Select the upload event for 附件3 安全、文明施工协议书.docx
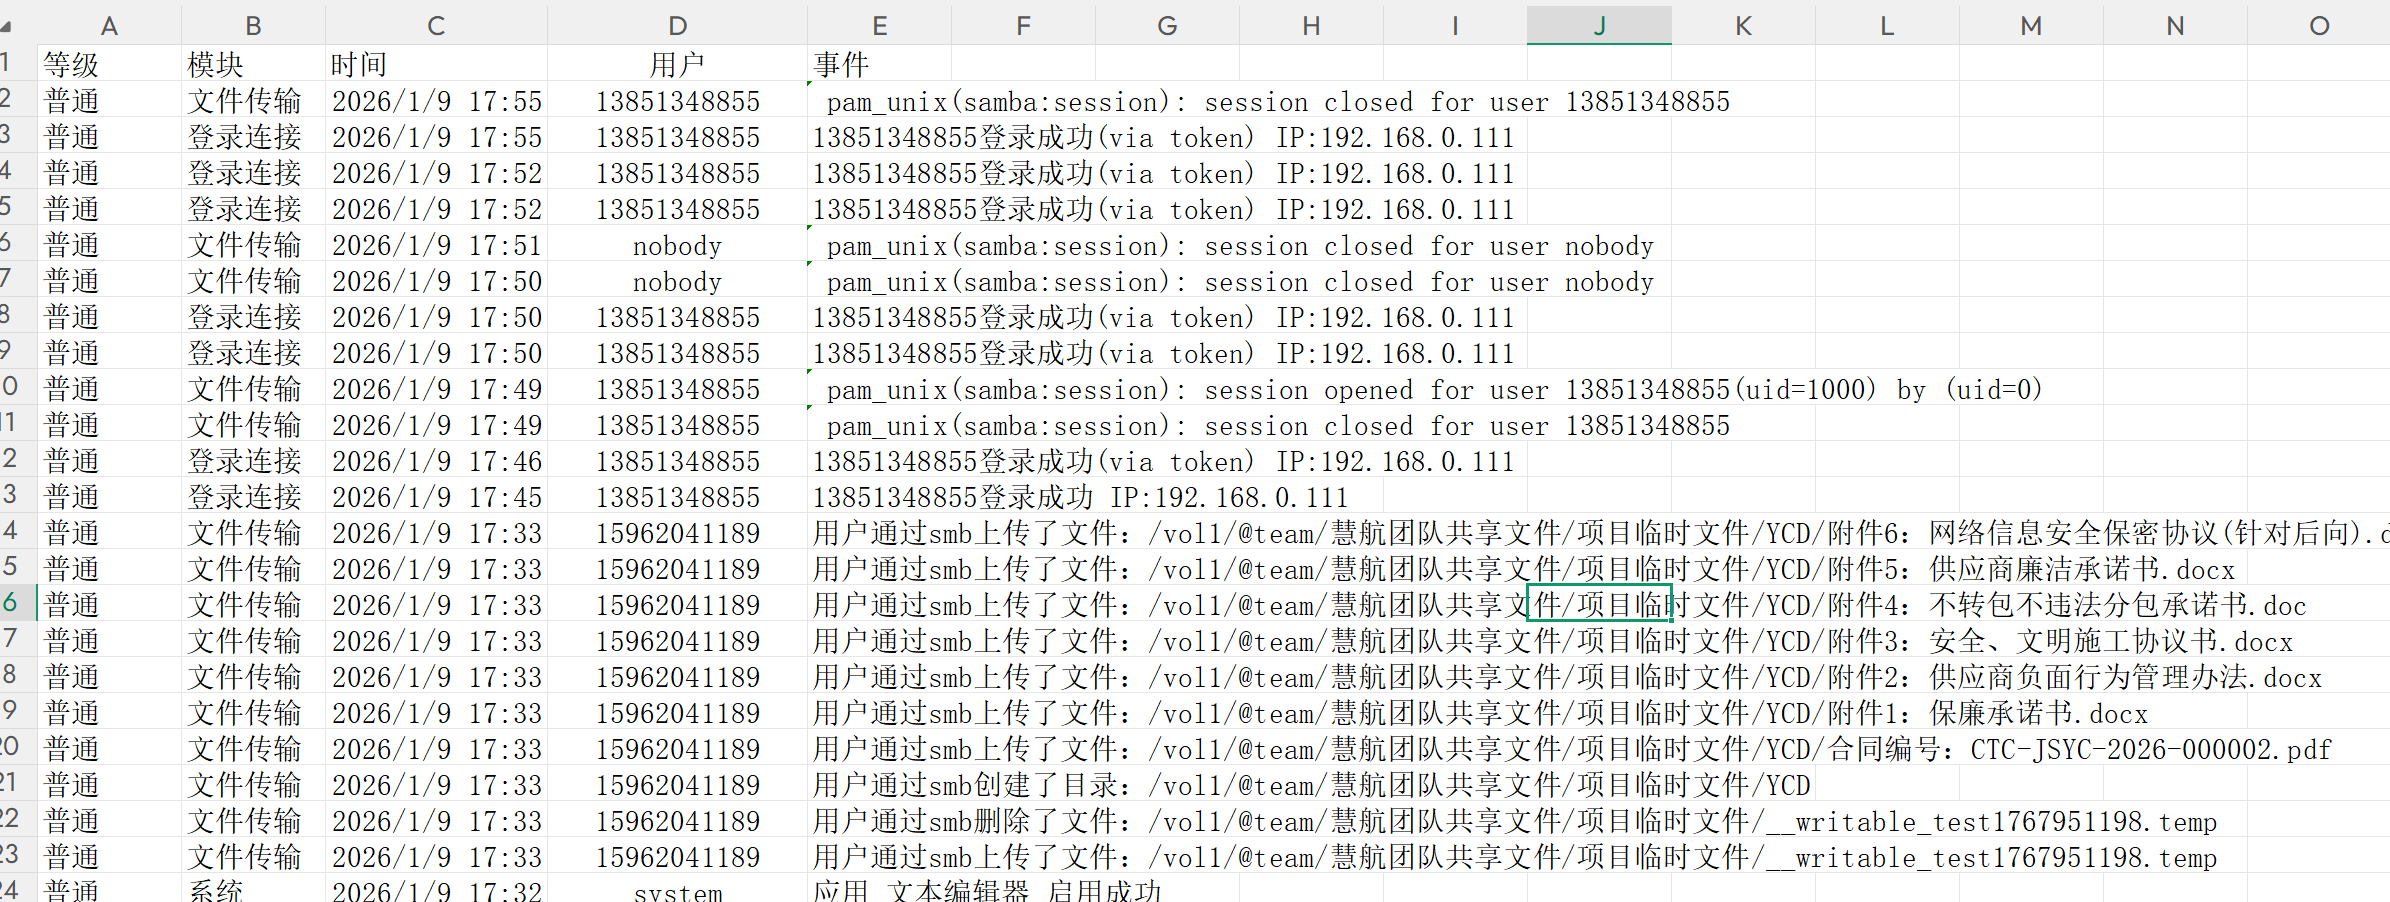 coord(1552,641)
